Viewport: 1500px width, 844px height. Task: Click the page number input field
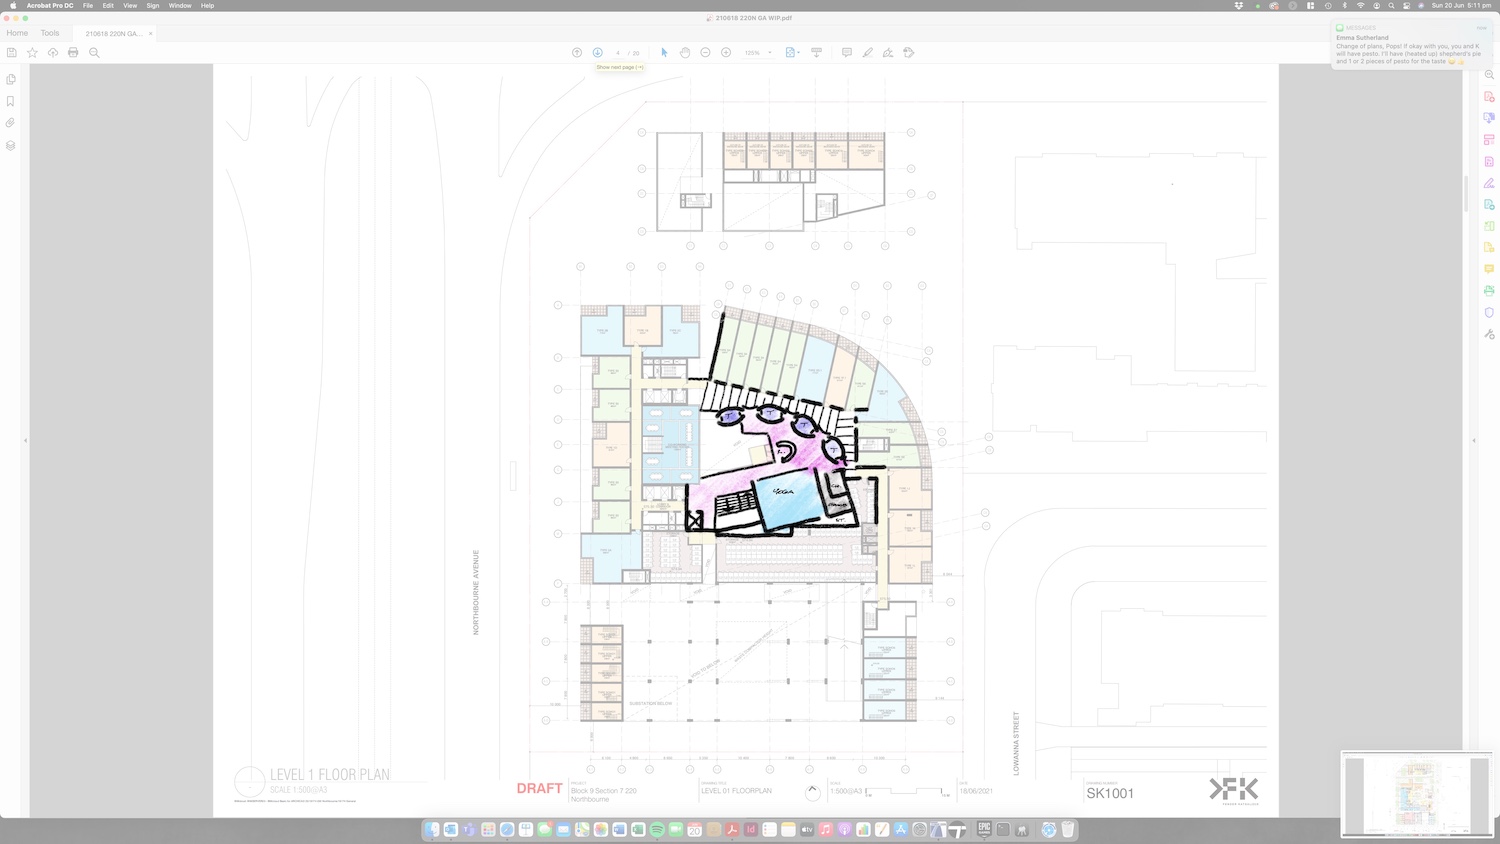click(x=618, y=53)
